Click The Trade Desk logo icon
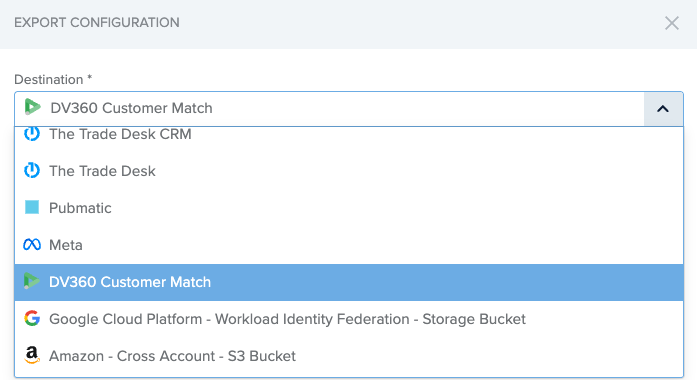Image resolution: width=697 pixels, height=380 pixels. click(32, 171)
